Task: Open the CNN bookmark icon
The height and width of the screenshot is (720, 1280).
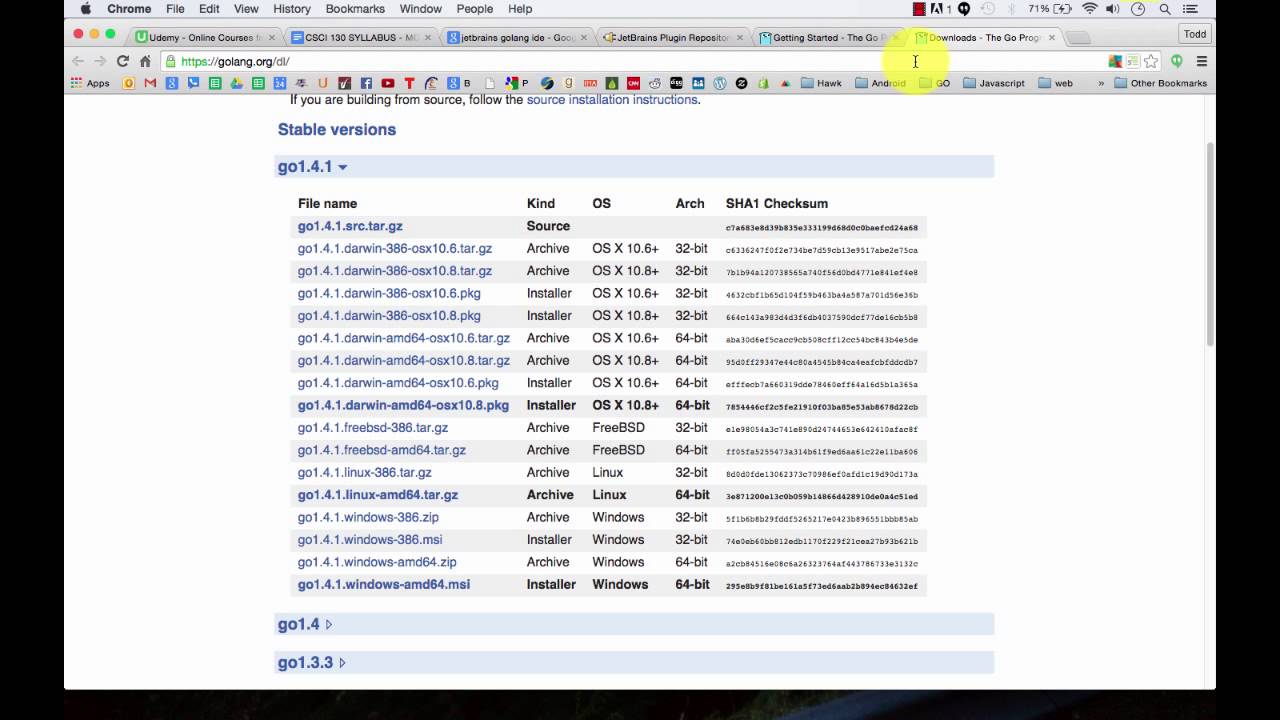Action: coord(633,83)
